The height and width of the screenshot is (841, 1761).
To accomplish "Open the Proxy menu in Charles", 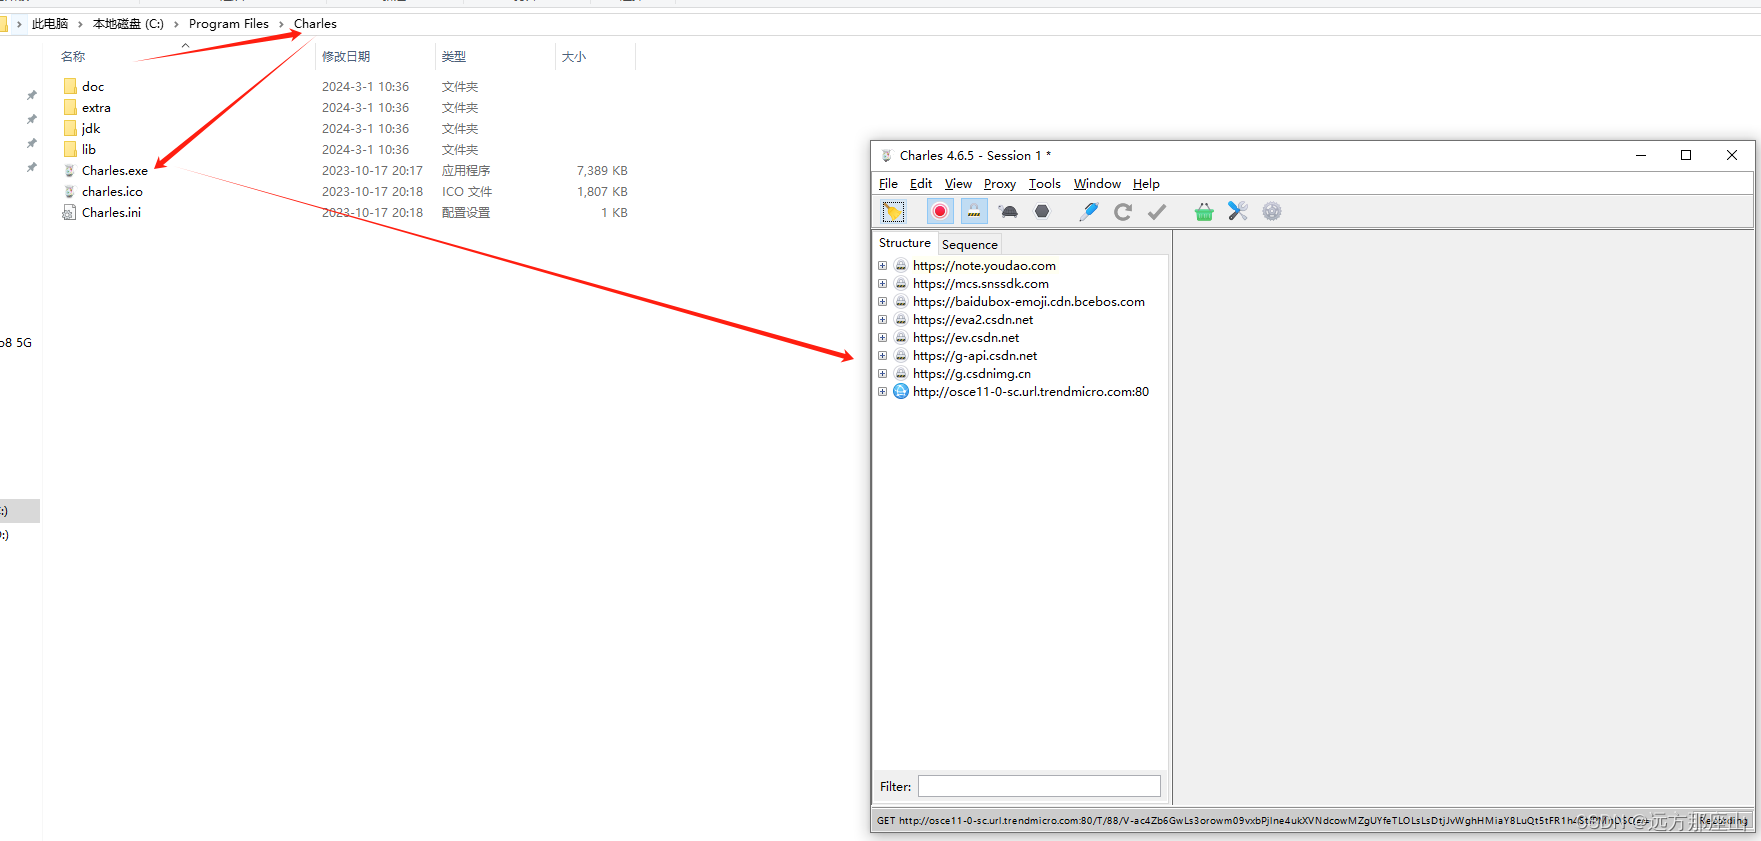I will click(999, 184).
